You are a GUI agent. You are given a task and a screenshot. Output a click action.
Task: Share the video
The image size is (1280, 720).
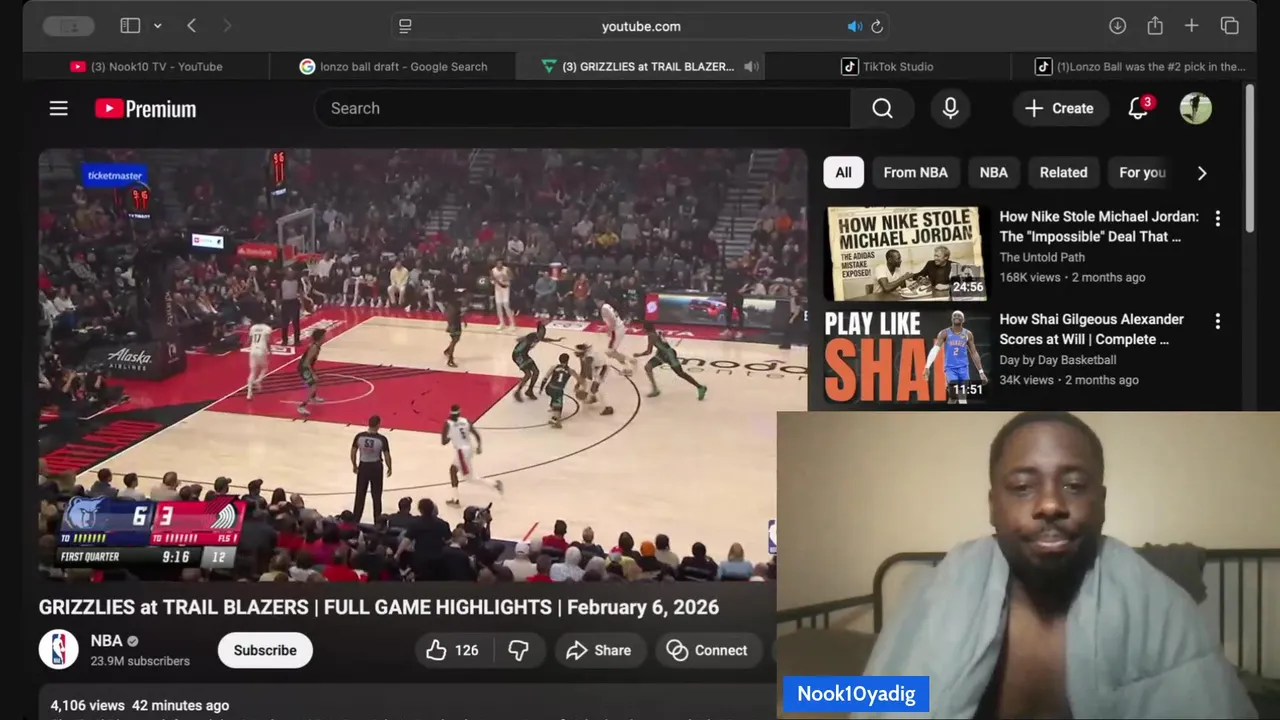599,650
